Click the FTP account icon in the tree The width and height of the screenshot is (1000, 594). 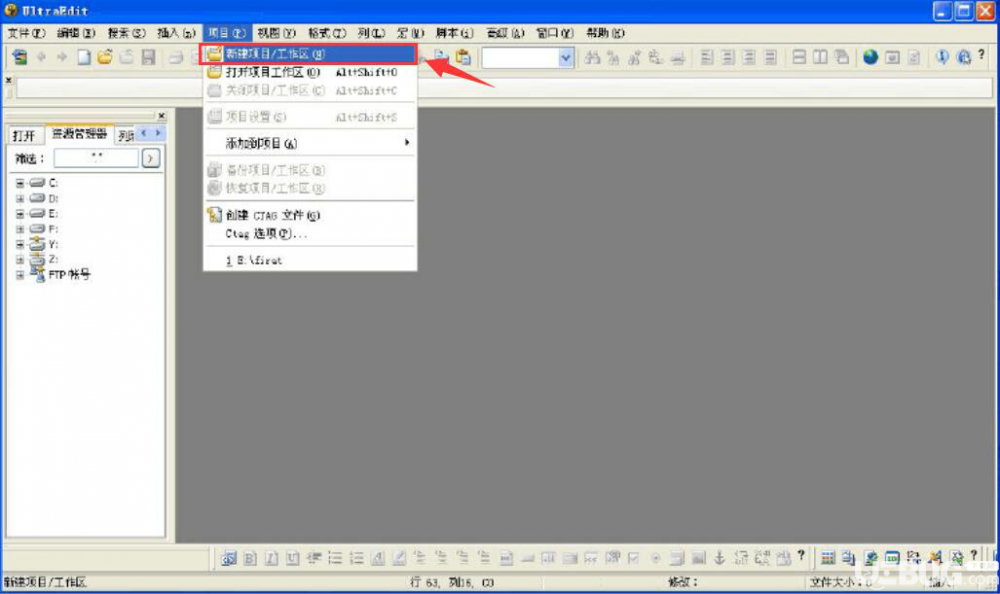click(38, 275)
